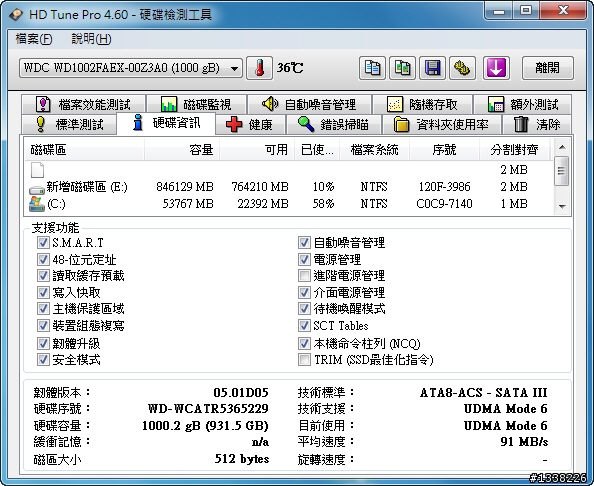
Task: Toggle the 待機喚醒模式 checkbox
Action: click(x=304, y=309)
